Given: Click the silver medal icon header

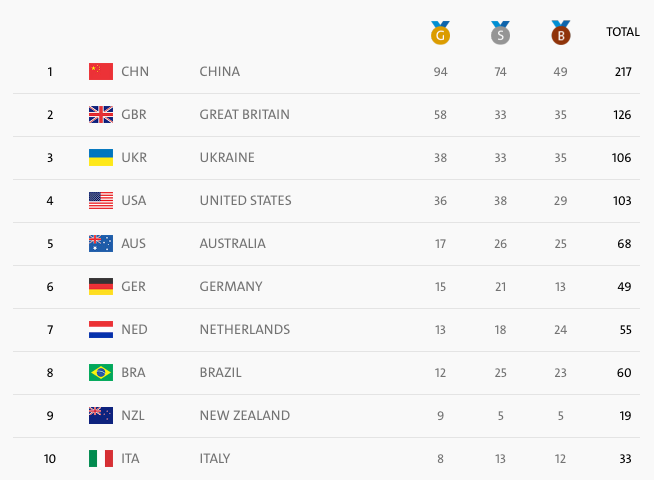Looking at the screenshot, I should (500, 33).
